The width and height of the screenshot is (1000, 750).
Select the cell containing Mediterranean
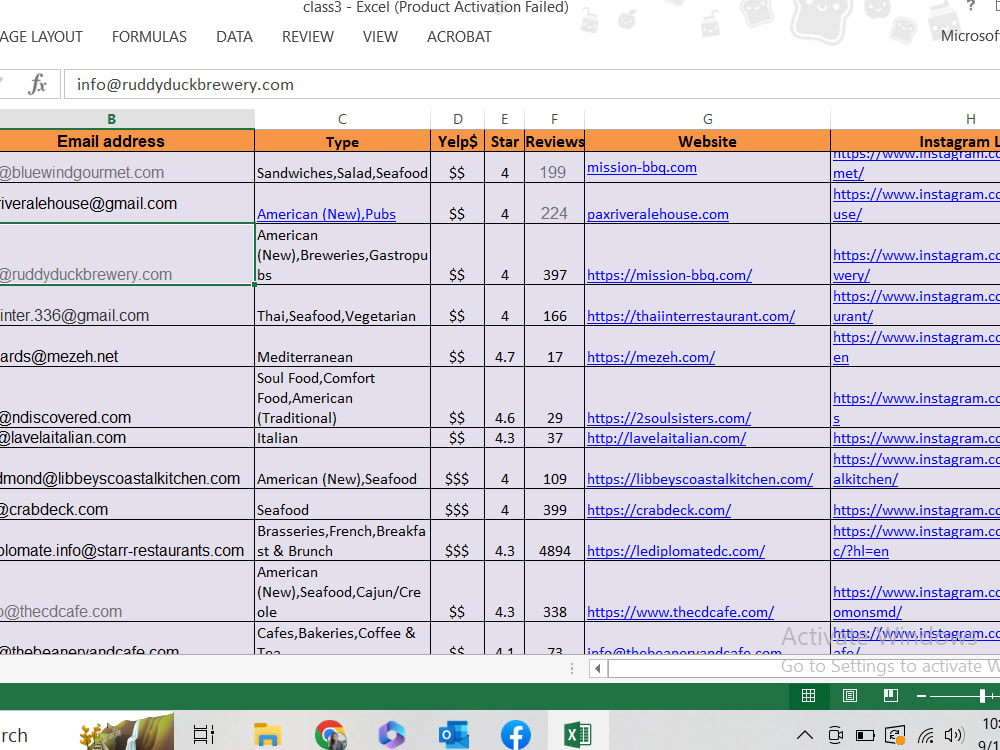point(342,346)
